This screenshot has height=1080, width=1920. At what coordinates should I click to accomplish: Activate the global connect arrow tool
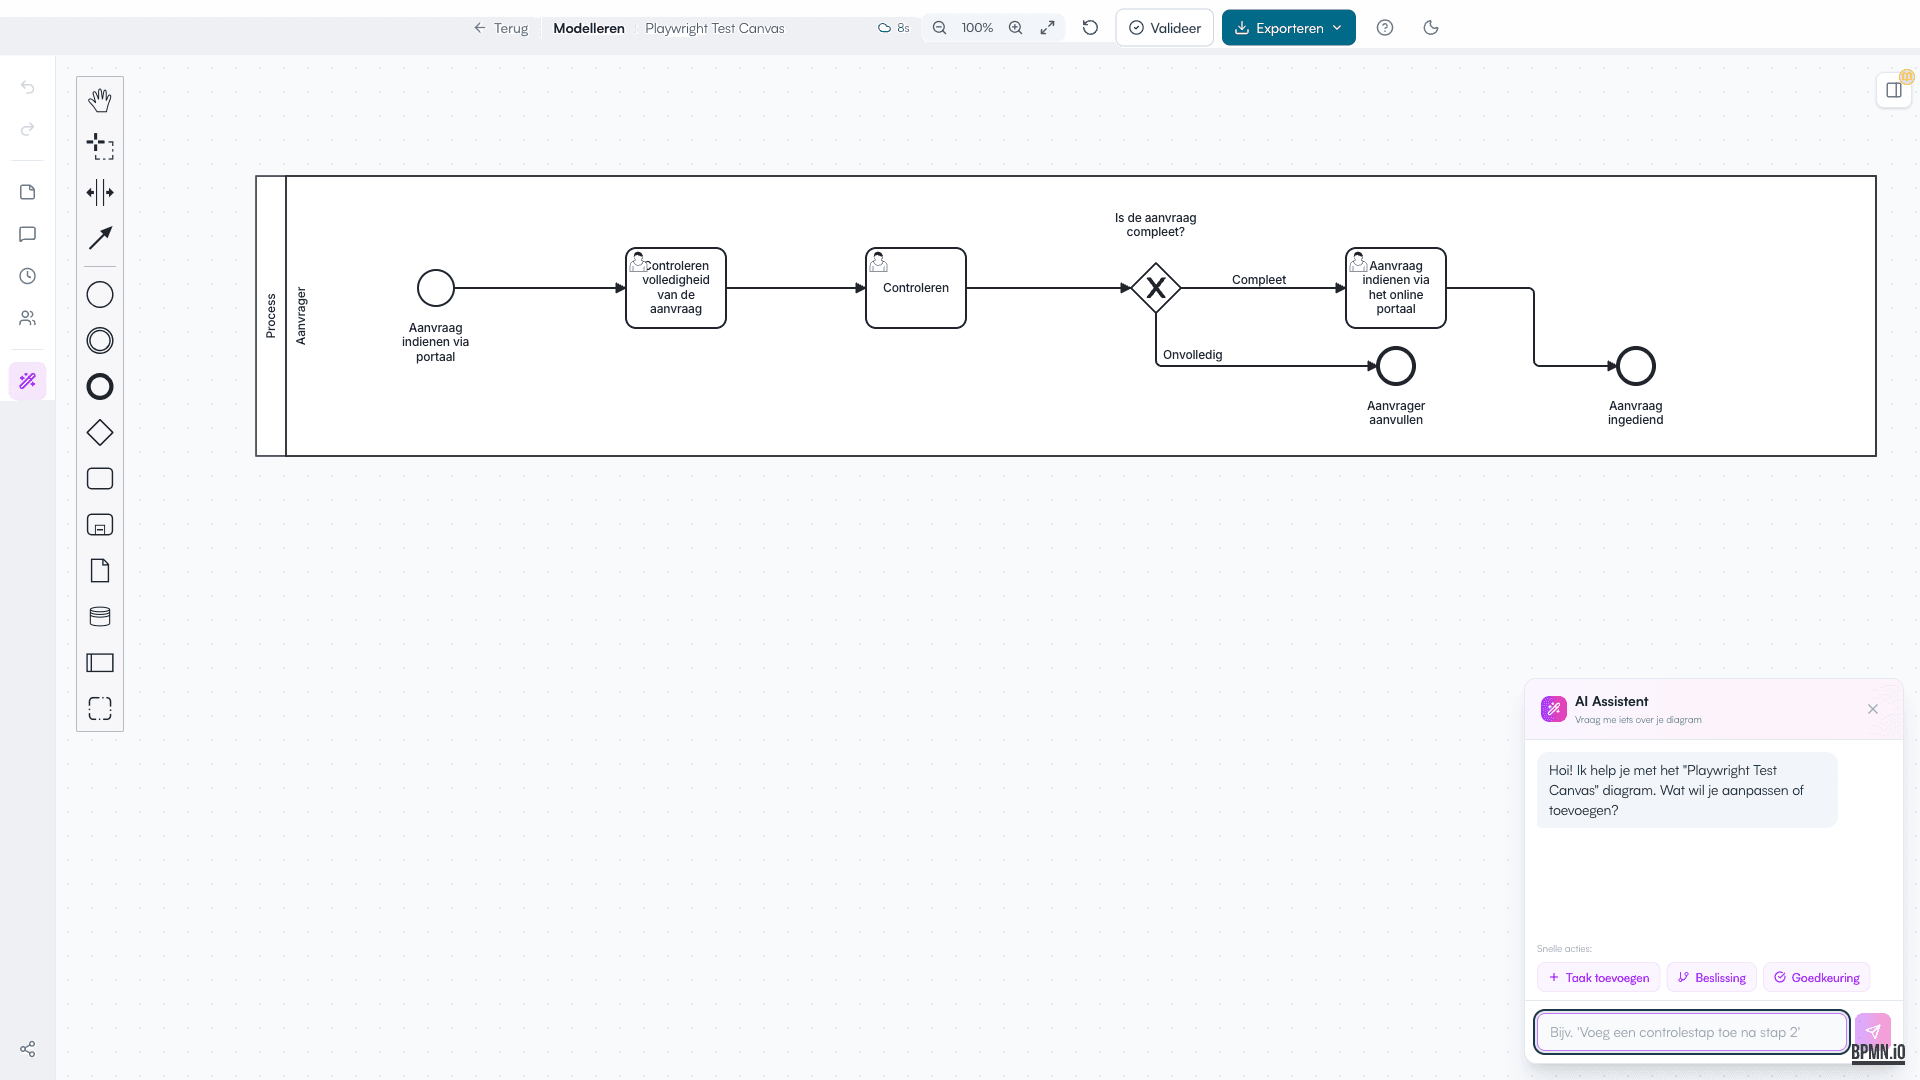tap(100, 238)
